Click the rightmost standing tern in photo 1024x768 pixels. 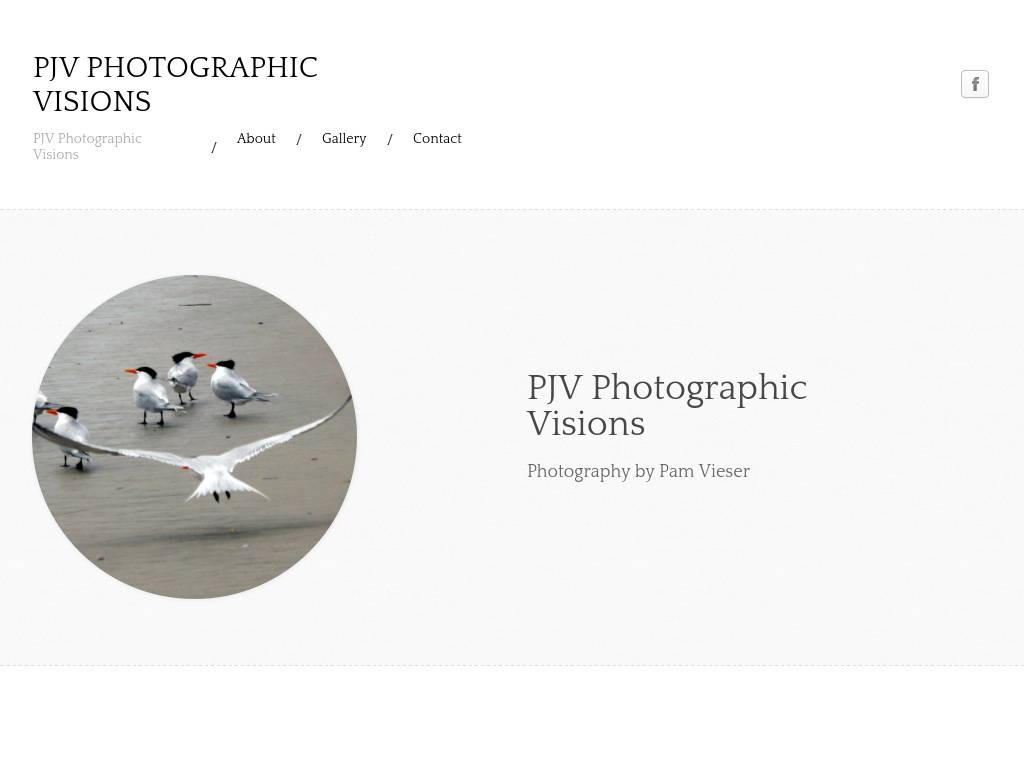tap(237, 387)
